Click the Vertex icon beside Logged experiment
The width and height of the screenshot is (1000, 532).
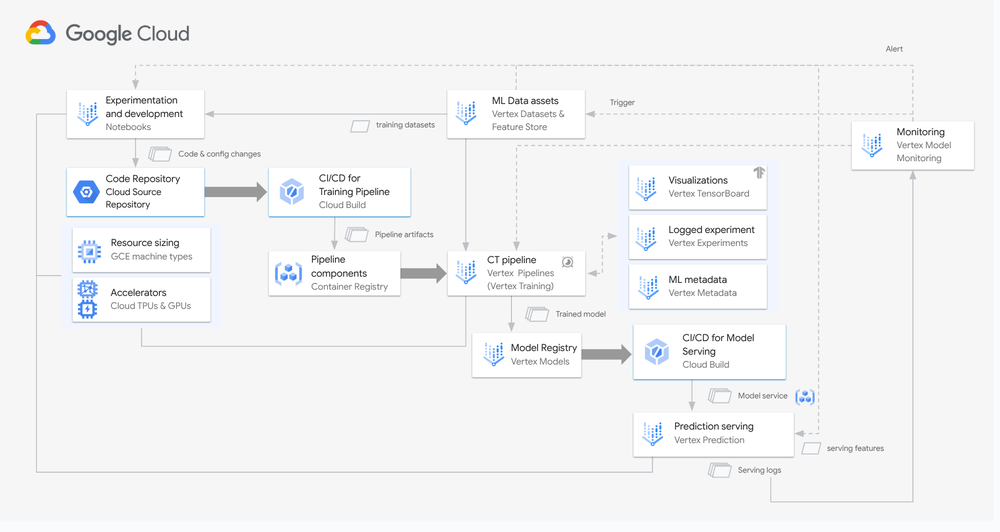tap(646, 239)
